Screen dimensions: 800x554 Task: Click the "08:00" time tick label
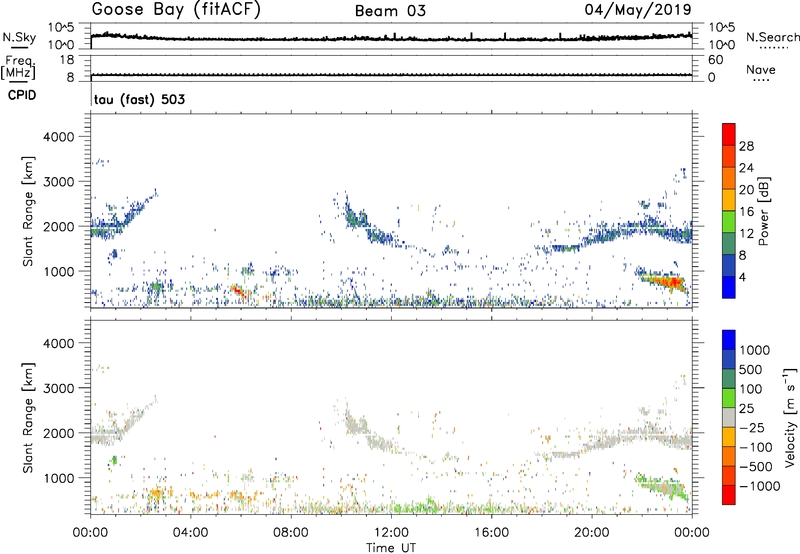291,533
